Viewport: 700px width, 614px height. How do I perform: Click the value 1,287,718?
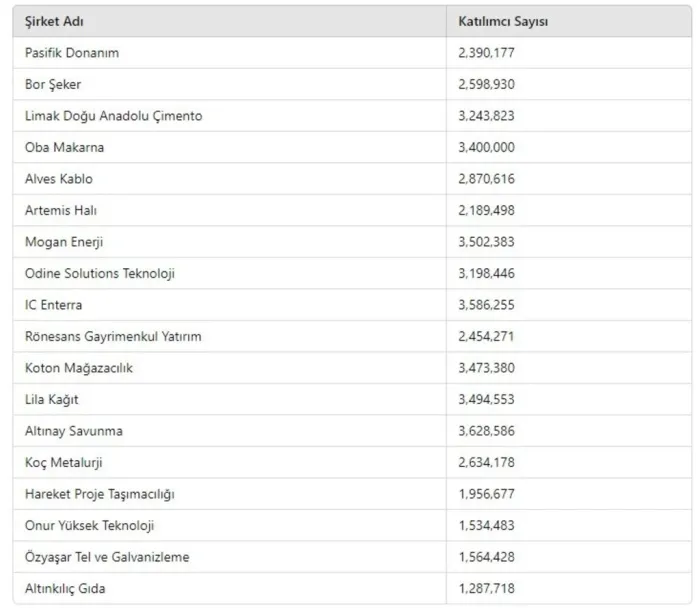[x=486, y=589]
